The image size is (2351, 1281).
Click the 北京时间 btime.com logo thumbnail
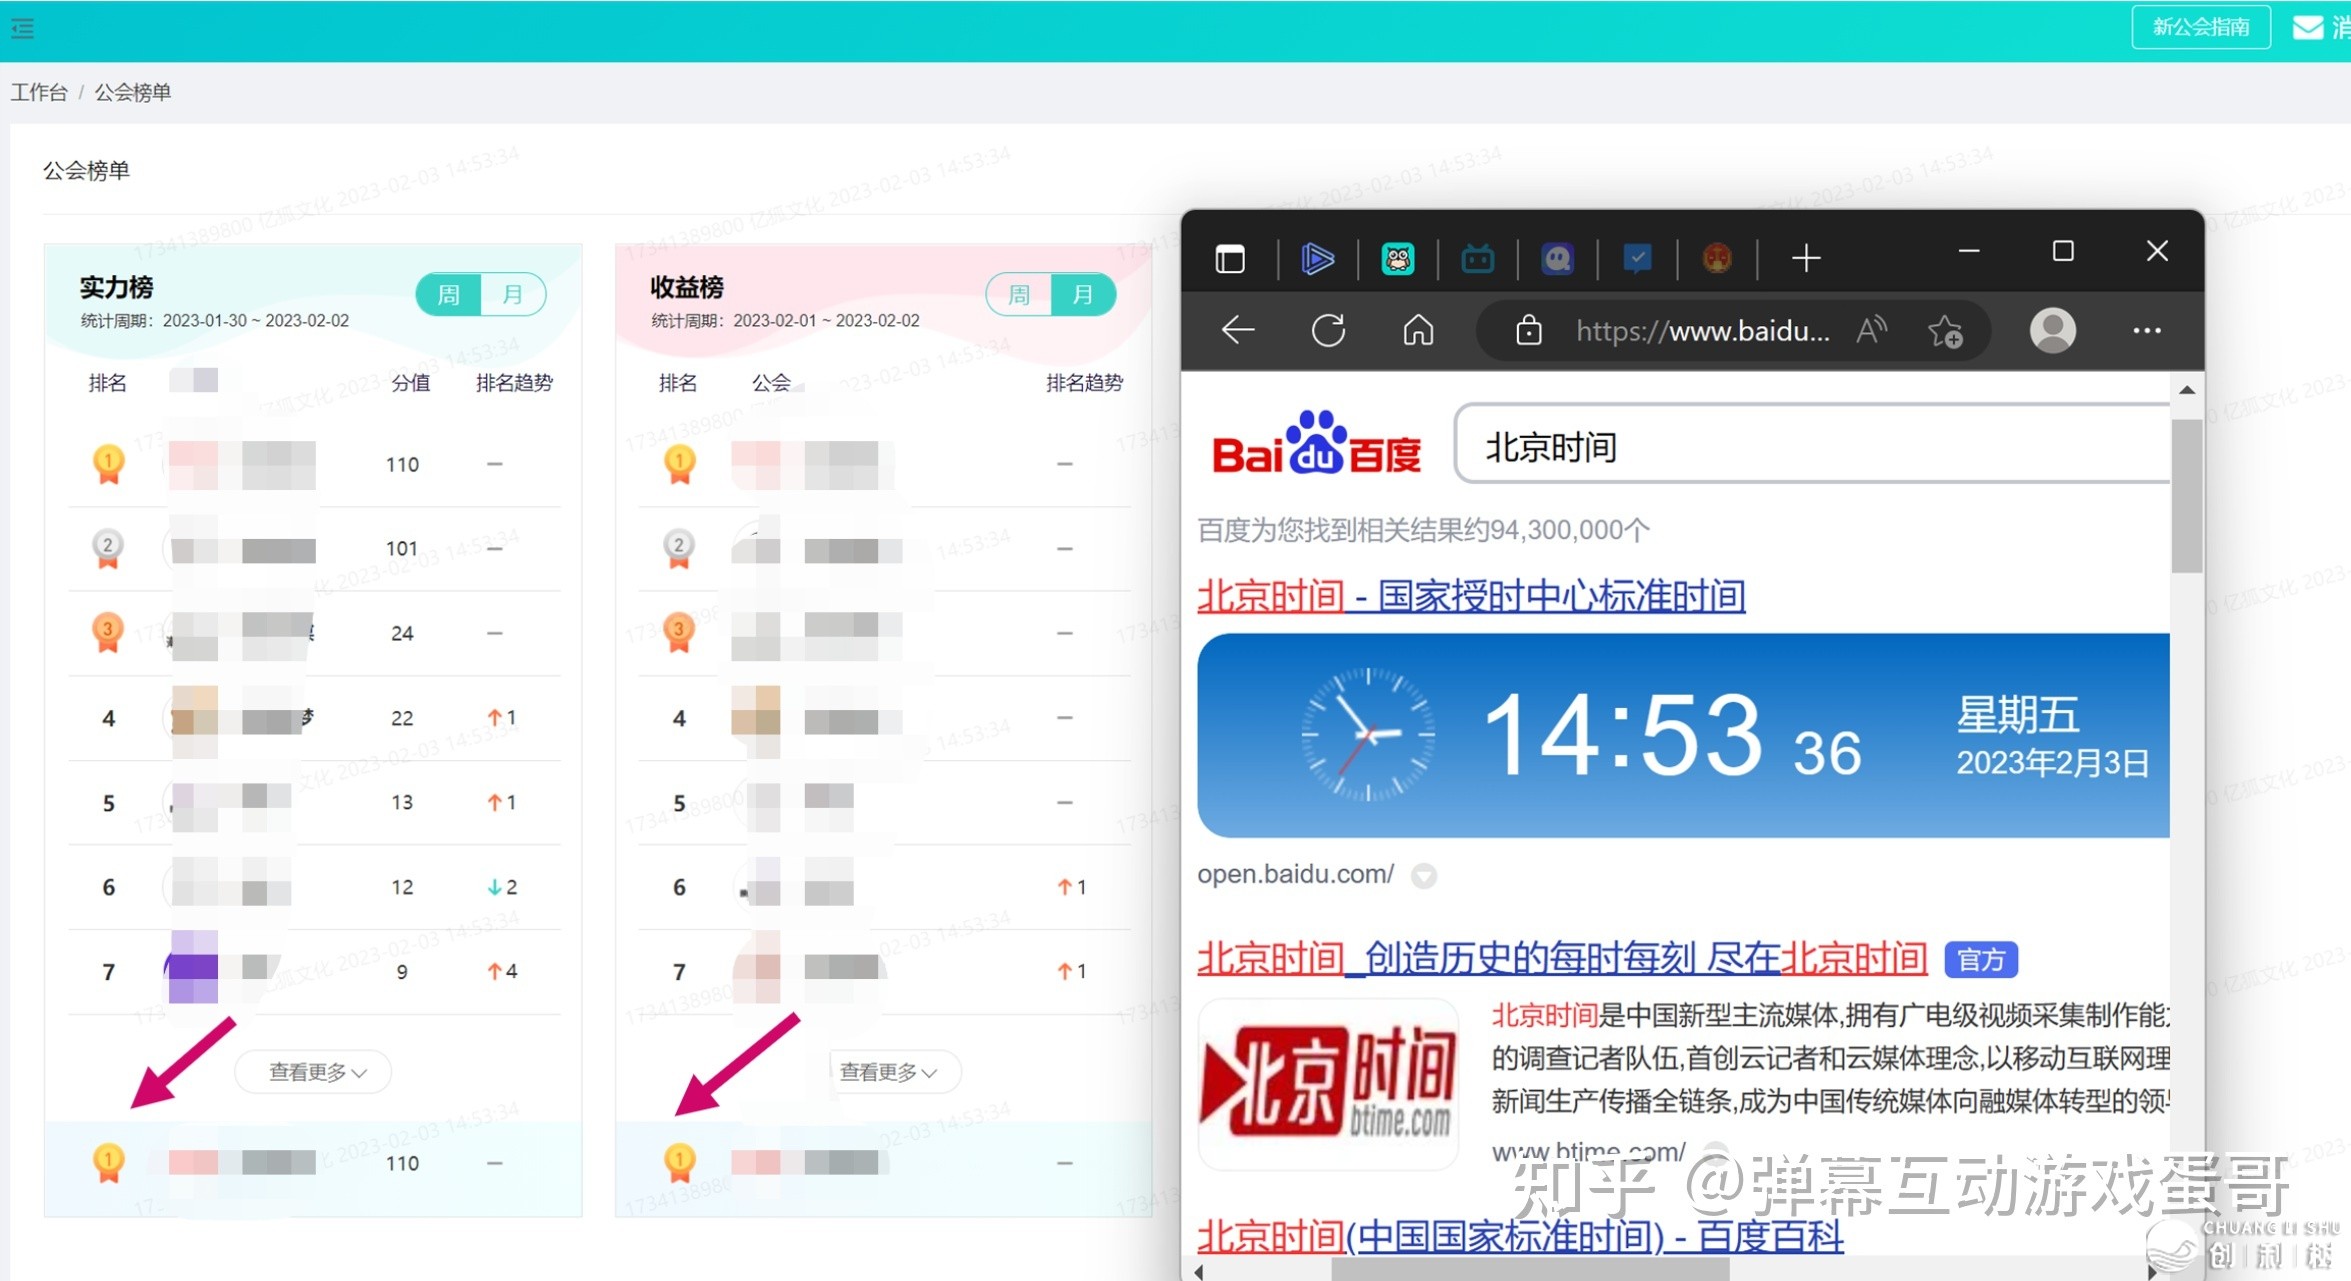(x=1328, y=1084)
